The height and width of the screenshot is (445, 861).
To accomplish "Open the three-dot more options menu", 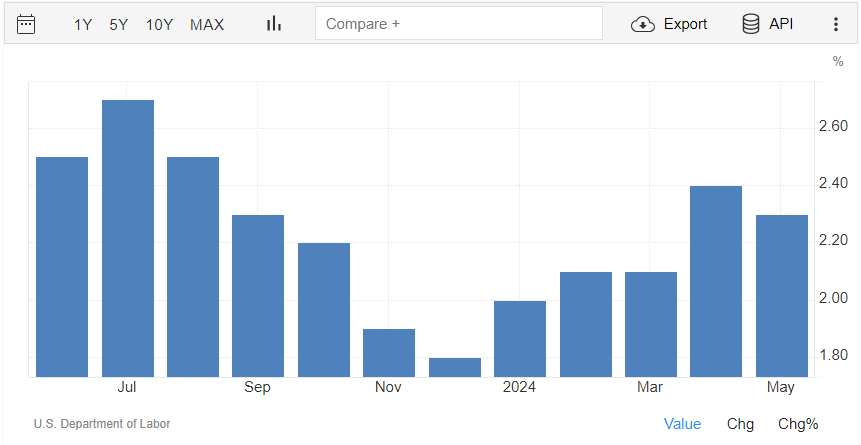I will [x=836, y=24].
